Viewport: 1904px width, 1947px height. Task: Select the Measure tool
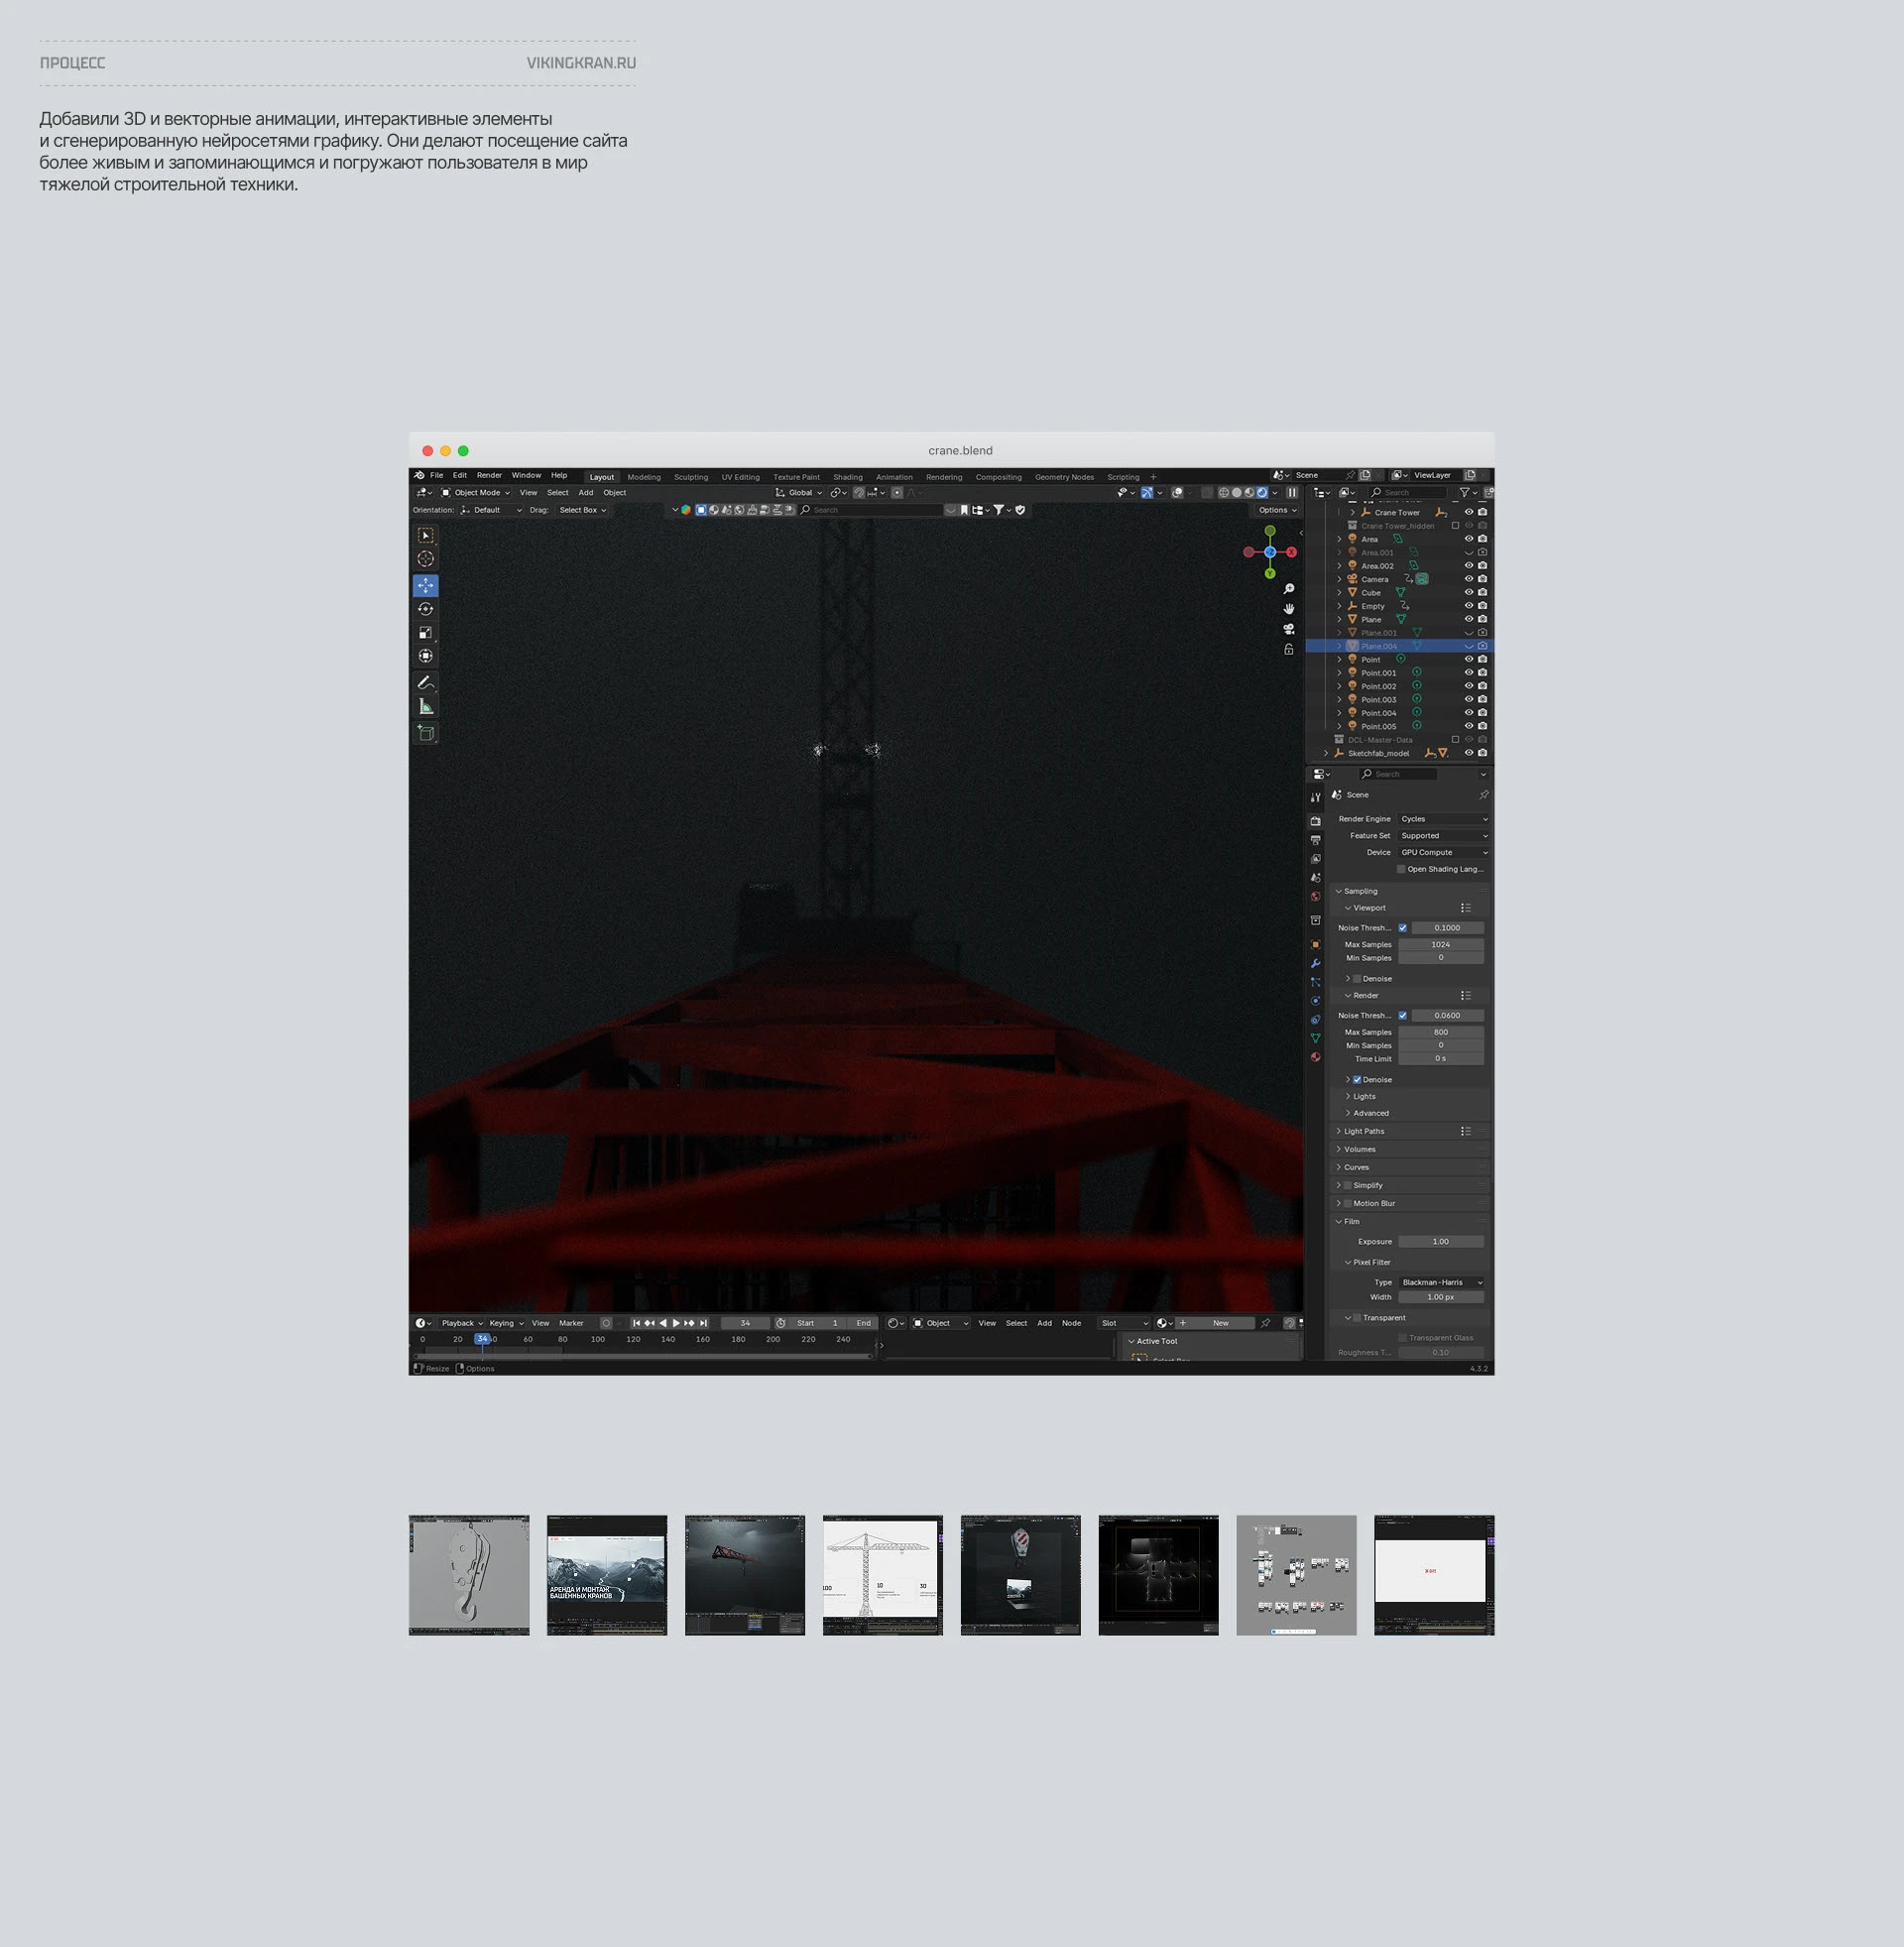425,707
